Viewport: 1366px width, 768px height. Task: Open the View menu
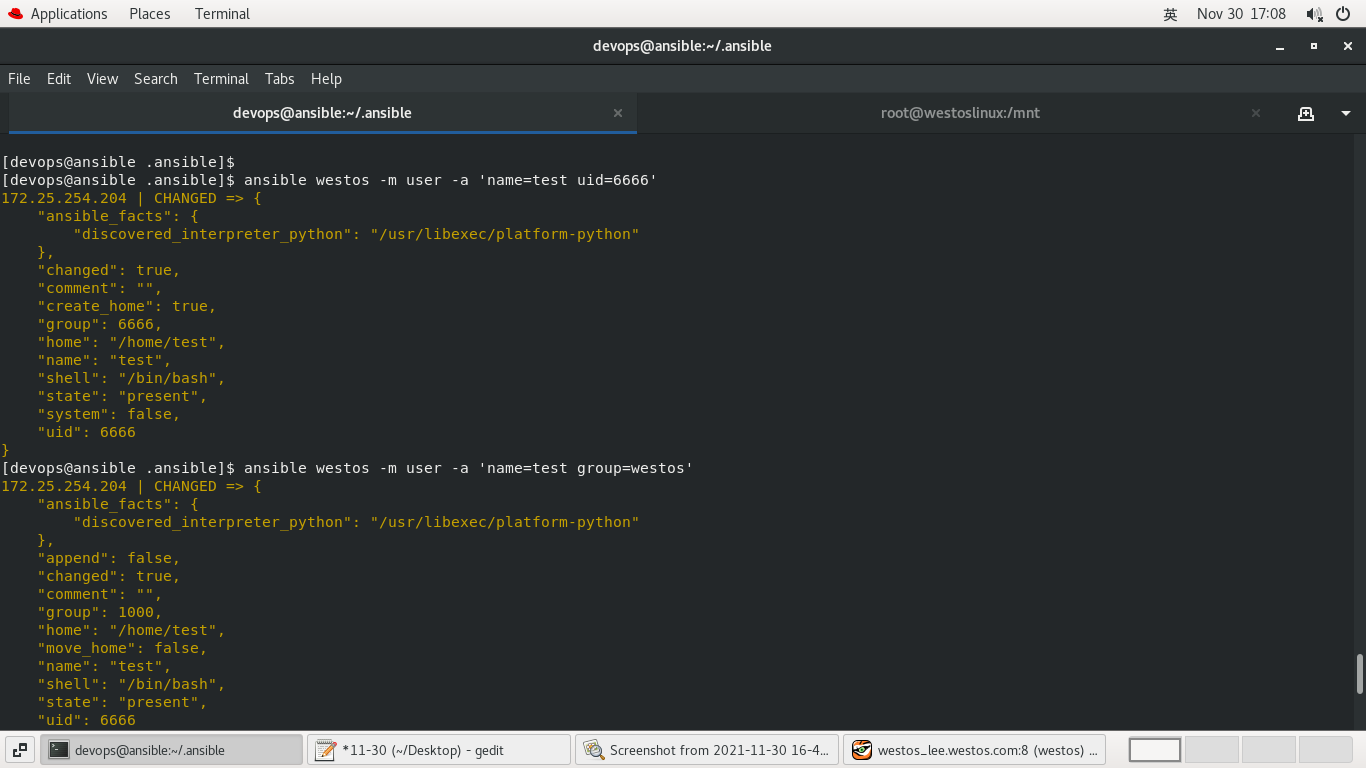point(102,79)
